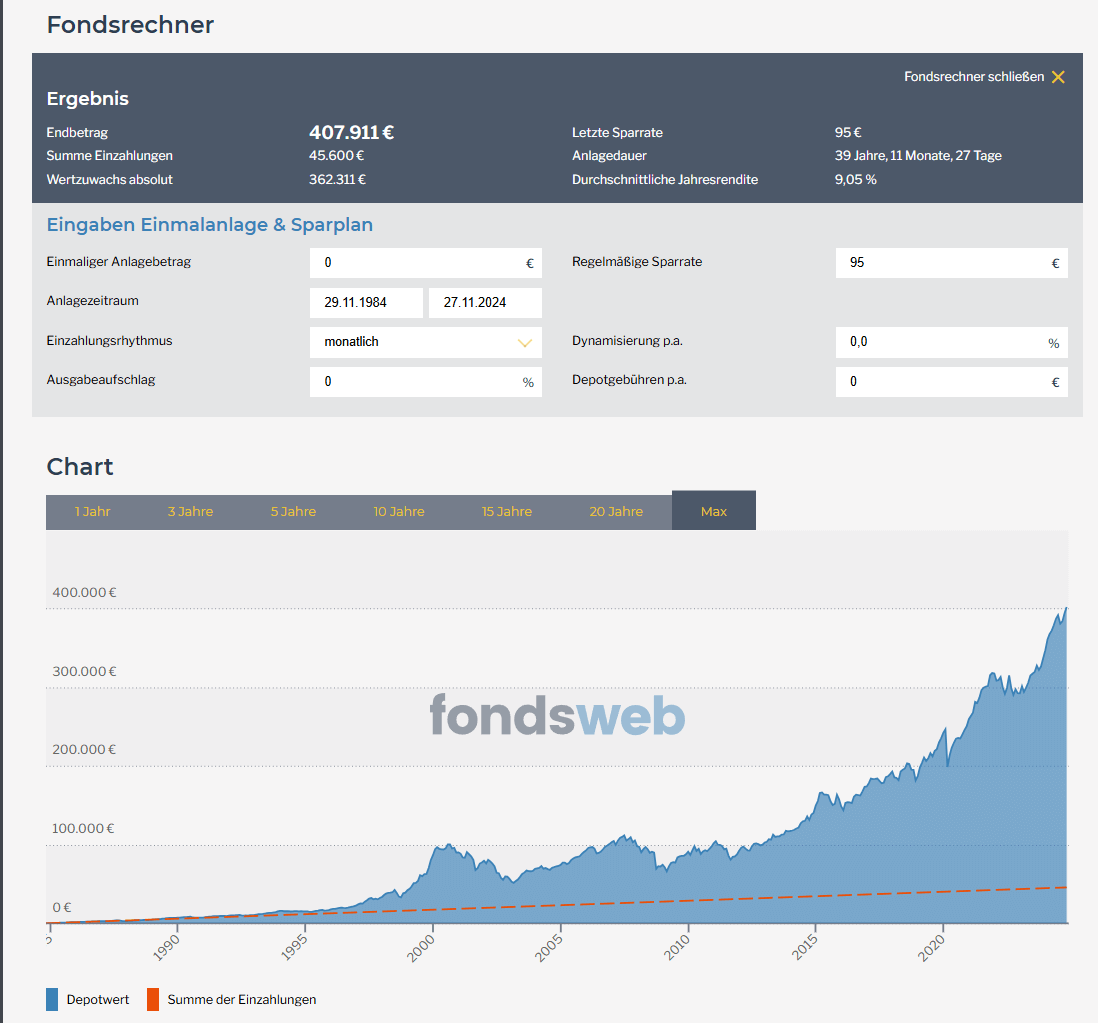Open the 20 Jahre chart tab

pos(616,511)
